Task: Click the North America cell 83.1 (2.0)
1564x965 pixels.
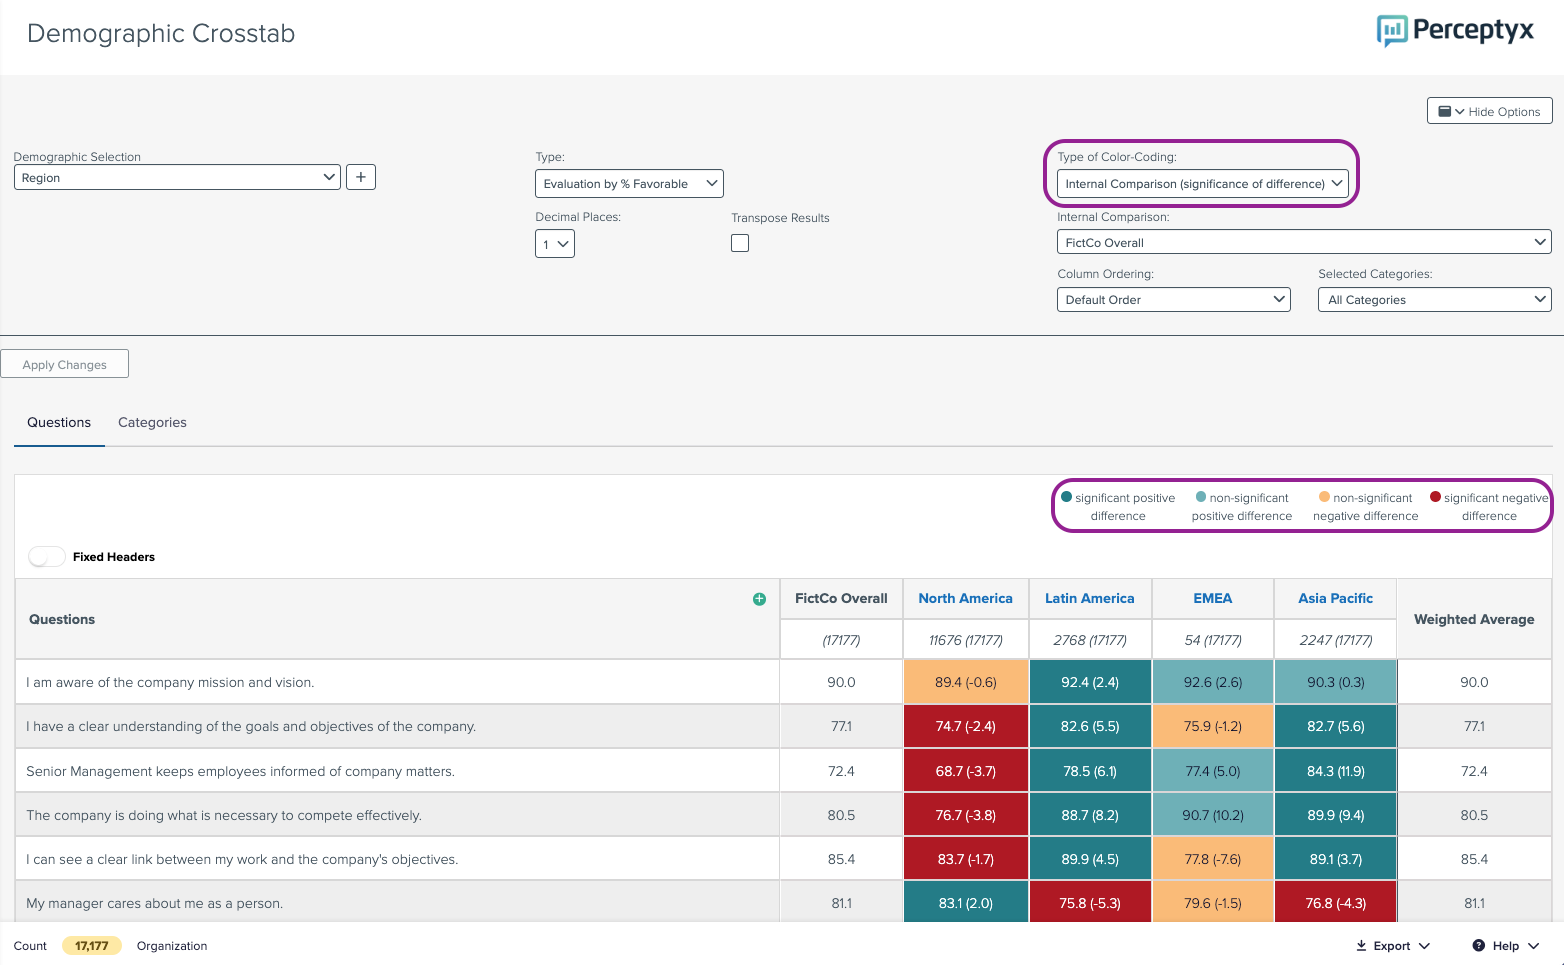Action: [x=966, y=903]
